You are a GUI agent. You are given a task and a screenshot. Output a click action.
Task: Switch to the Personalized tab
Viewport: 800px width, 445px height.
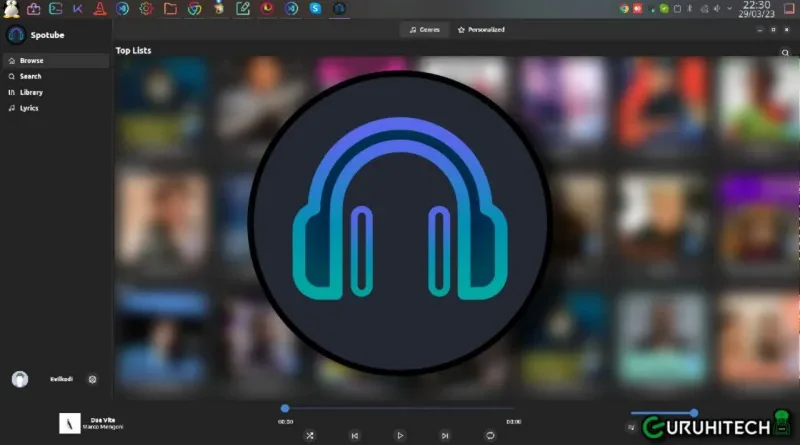(481, 30)
